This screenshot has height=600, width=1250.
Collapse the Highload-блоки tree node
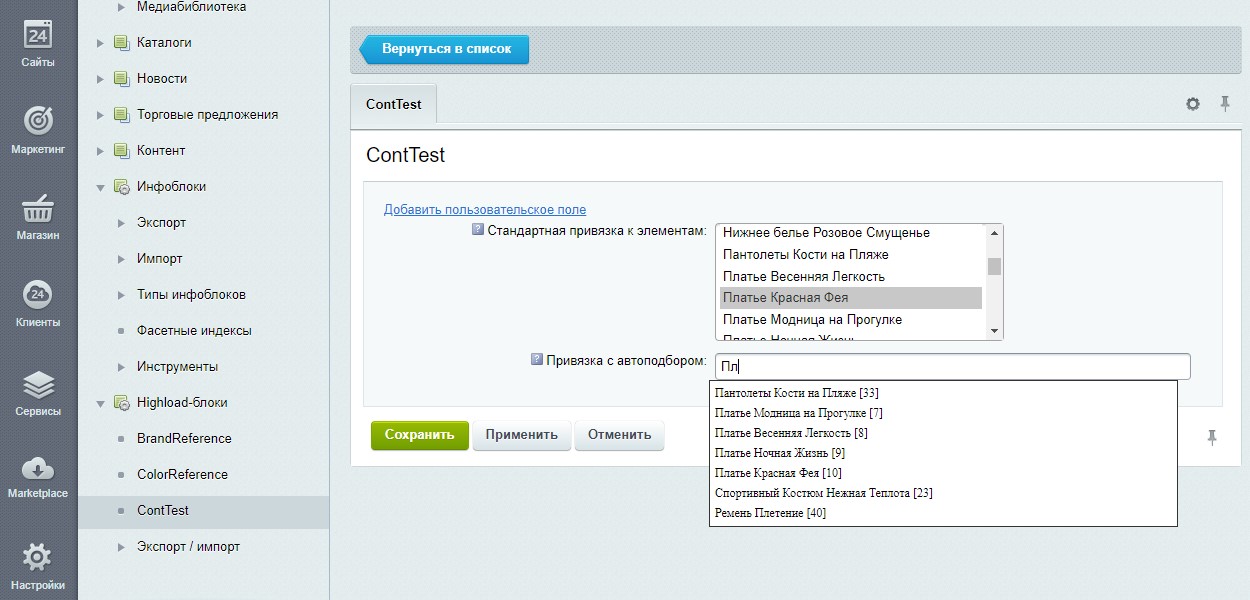(100, 403)
